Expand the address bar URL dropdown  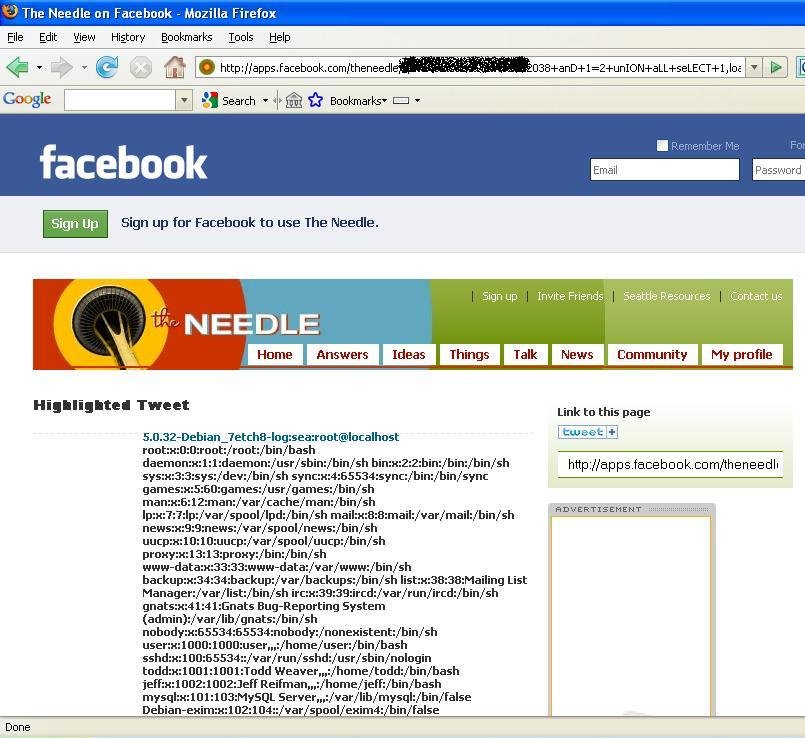[x=754, y=67]
